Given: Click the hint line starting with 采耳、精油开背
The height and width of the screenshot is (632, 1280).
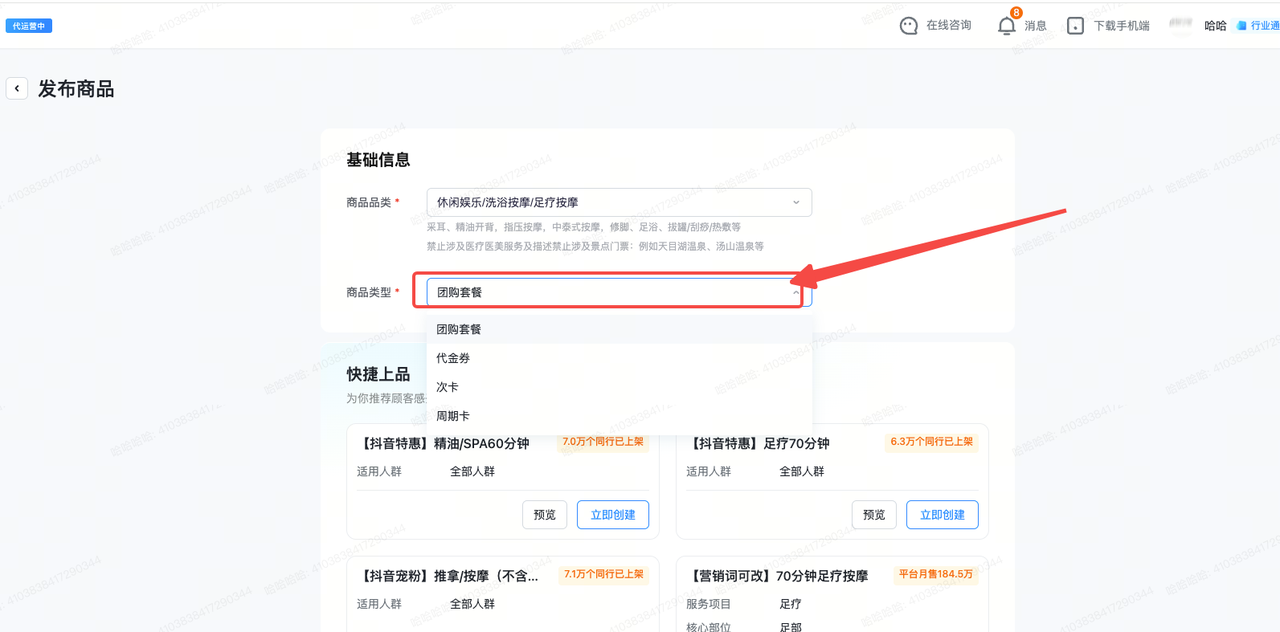Looking at the screenshot, I should click(584, 227).
